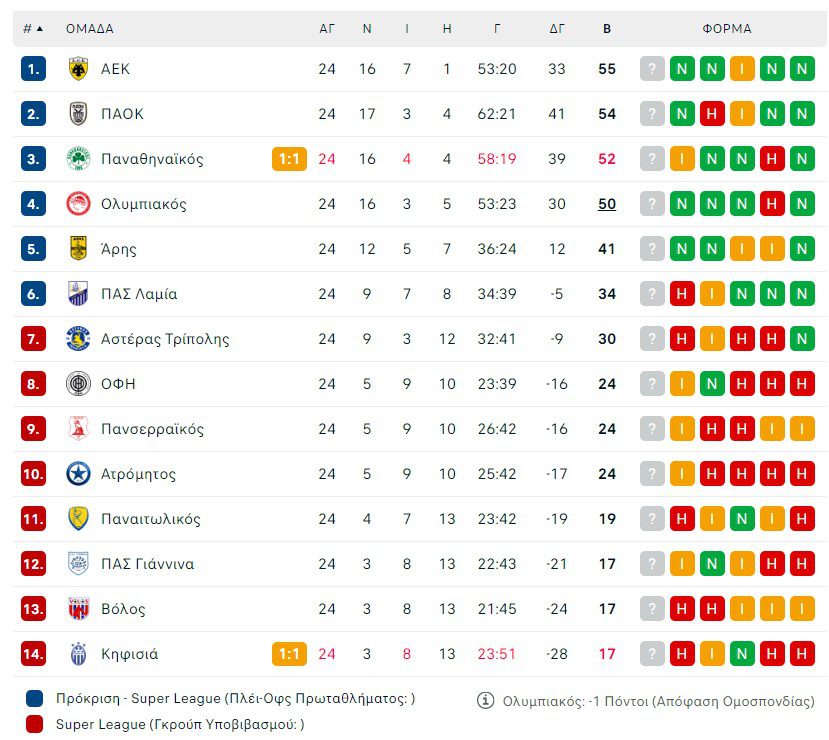The height and width of the screenshot is (740, 829).
Task: Click the AEK team crest icon
Action: [78, 69]
